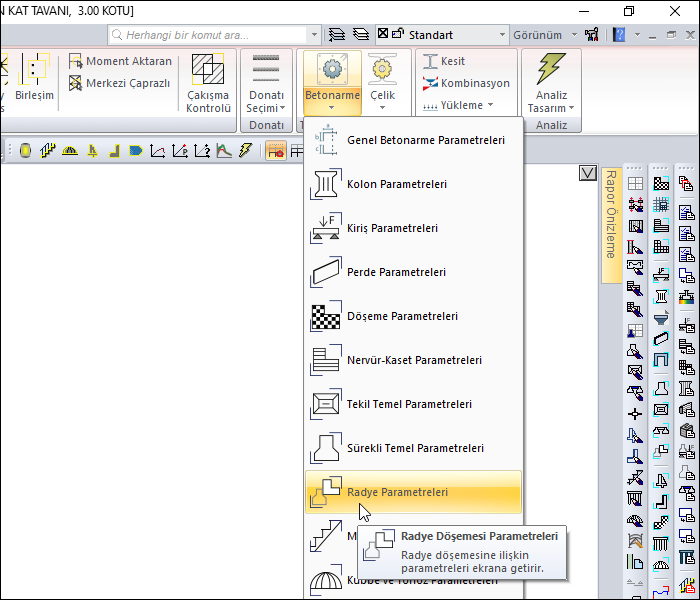The height and width of the screenshot is (600, 700).
Task: Click the Analiz Tasarım lightning icon
Action: [x=551, y=70]
